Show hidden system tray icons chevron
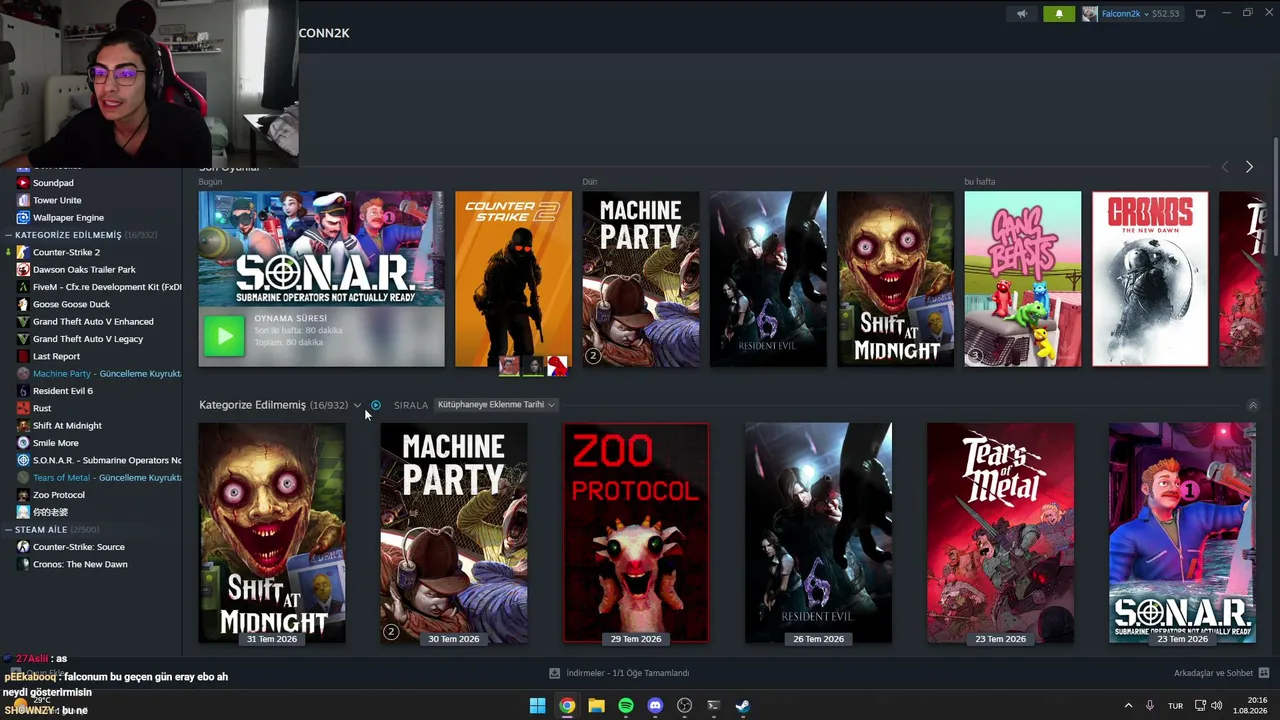 pos(1128,706)
